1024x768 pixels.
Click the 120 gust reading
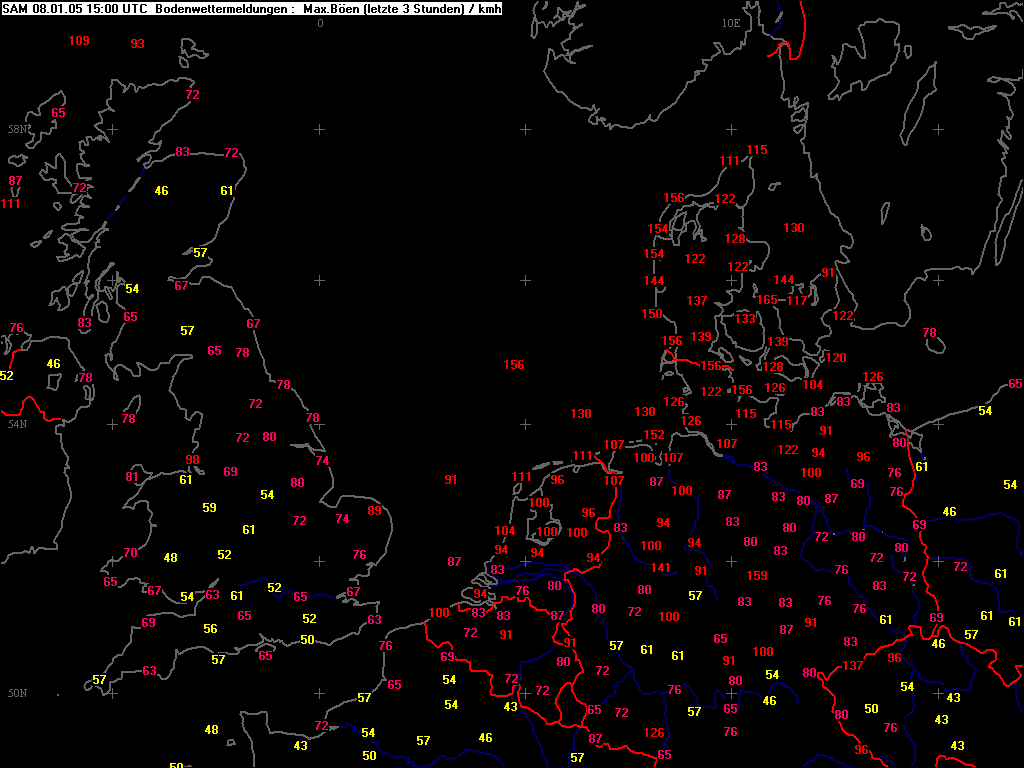pyautogui.click(x=836, y=358)
